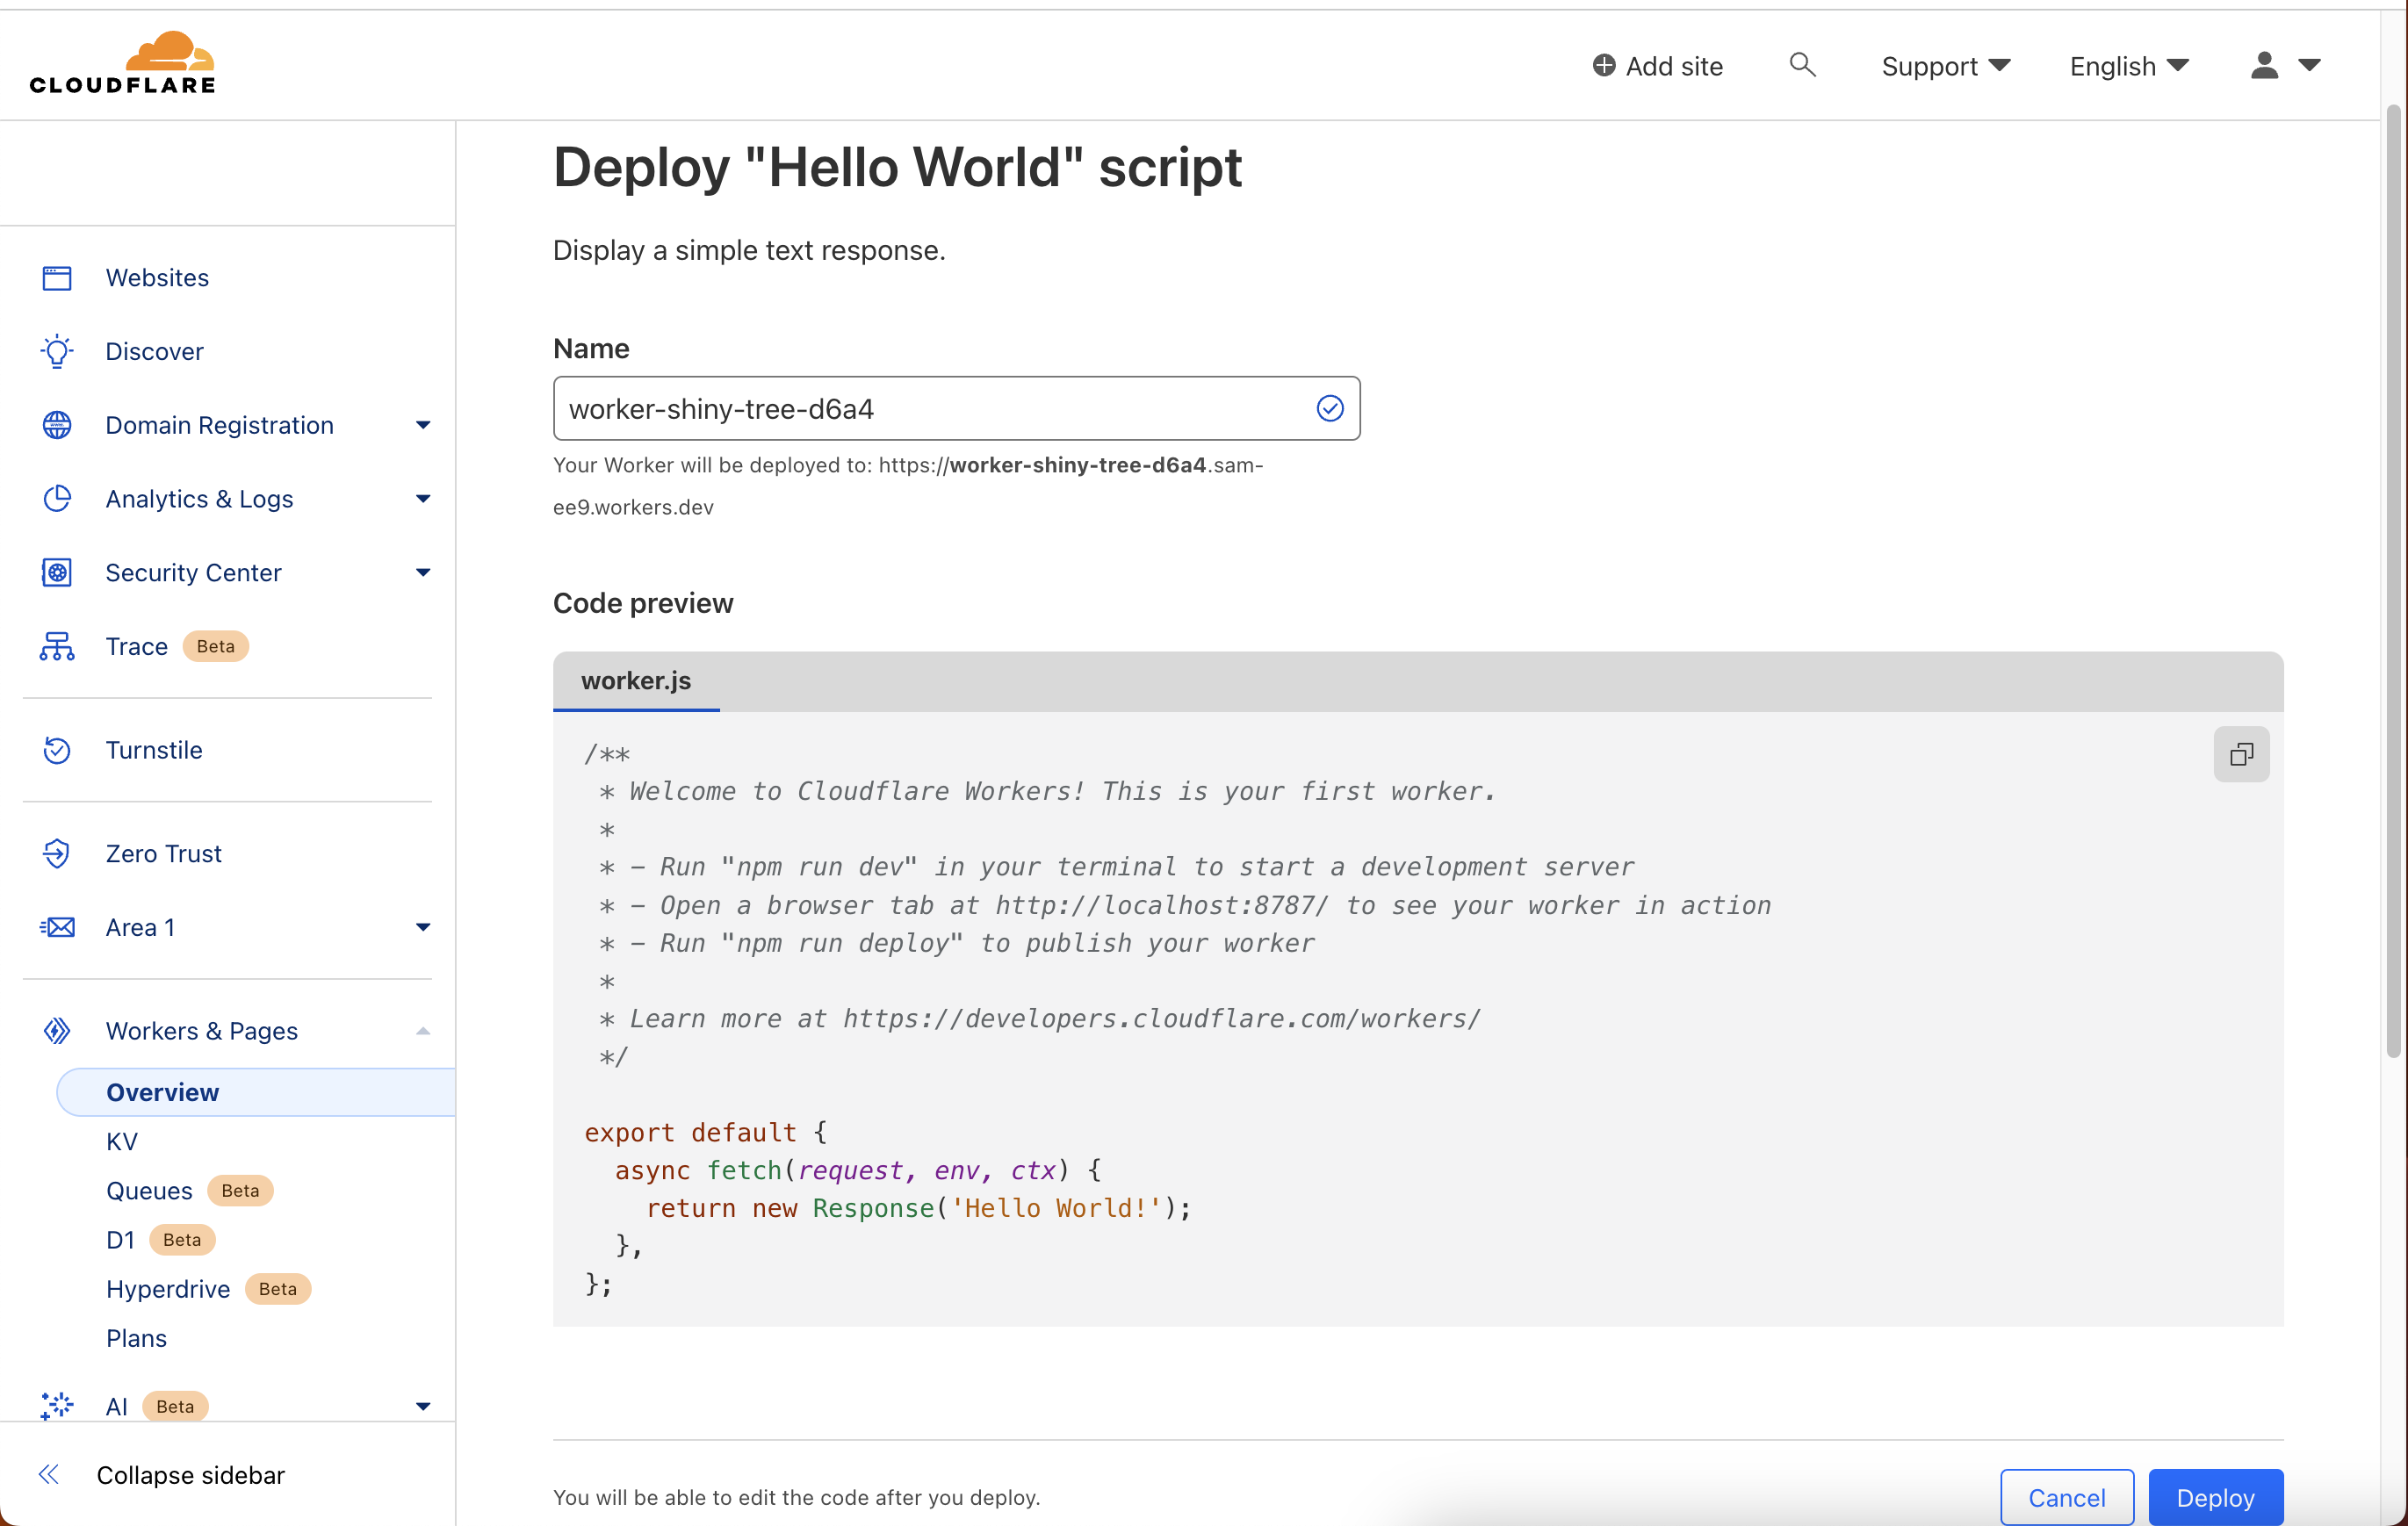The width and height of the screenshot is (2408, 1526).
Task: Click the Trace Beta badge
Action: click(x=215, y=647)
